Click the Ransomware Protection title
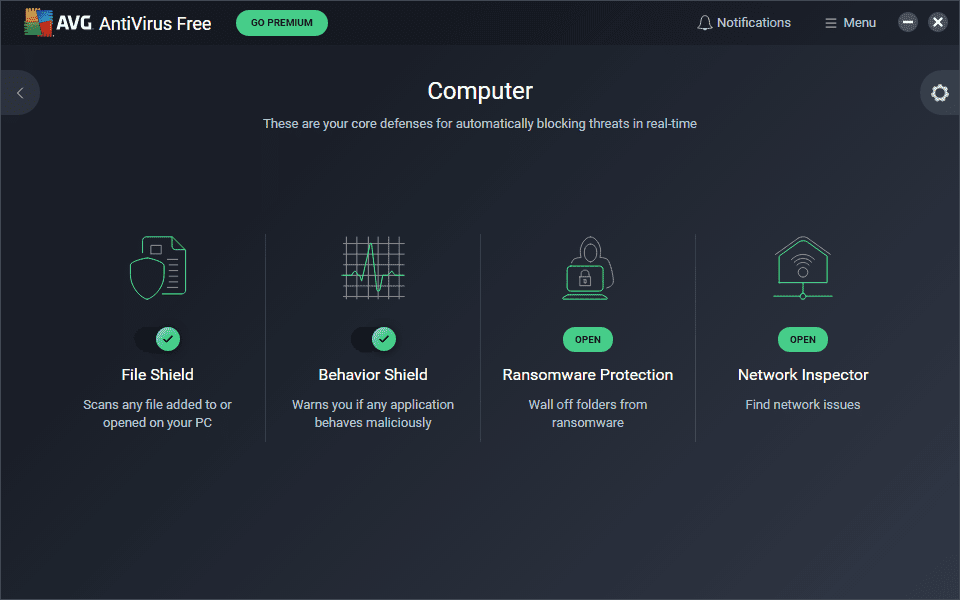The width and height of the screenshot is (960, 600). [588, 375]
